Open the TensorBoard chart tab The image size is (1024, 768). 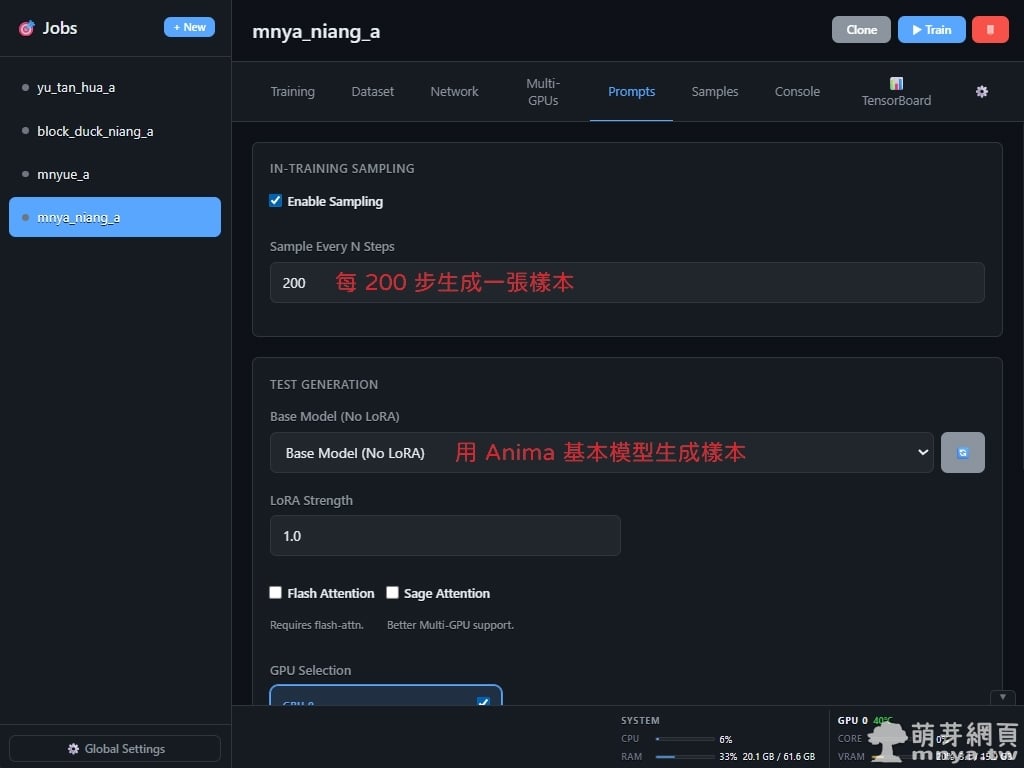pos(896,92)
